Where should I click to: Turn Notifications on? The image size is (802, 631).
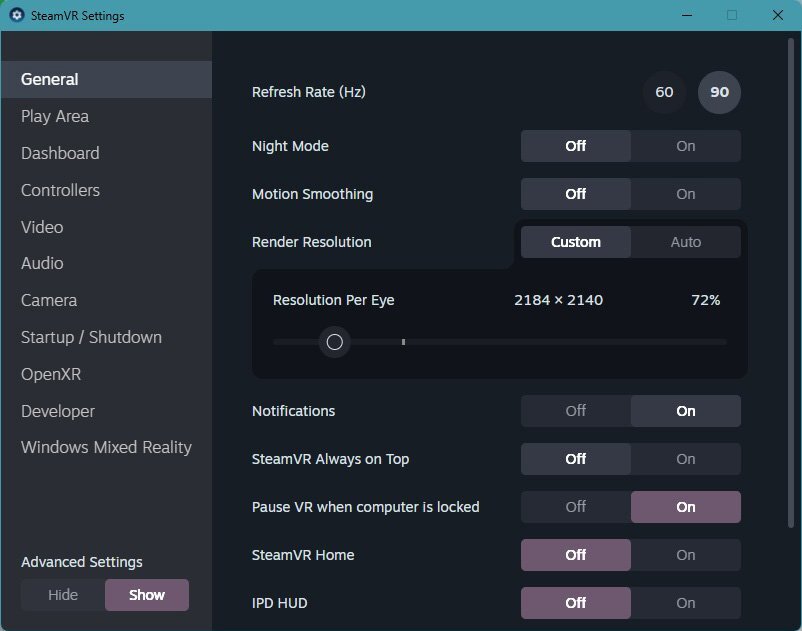685,411
